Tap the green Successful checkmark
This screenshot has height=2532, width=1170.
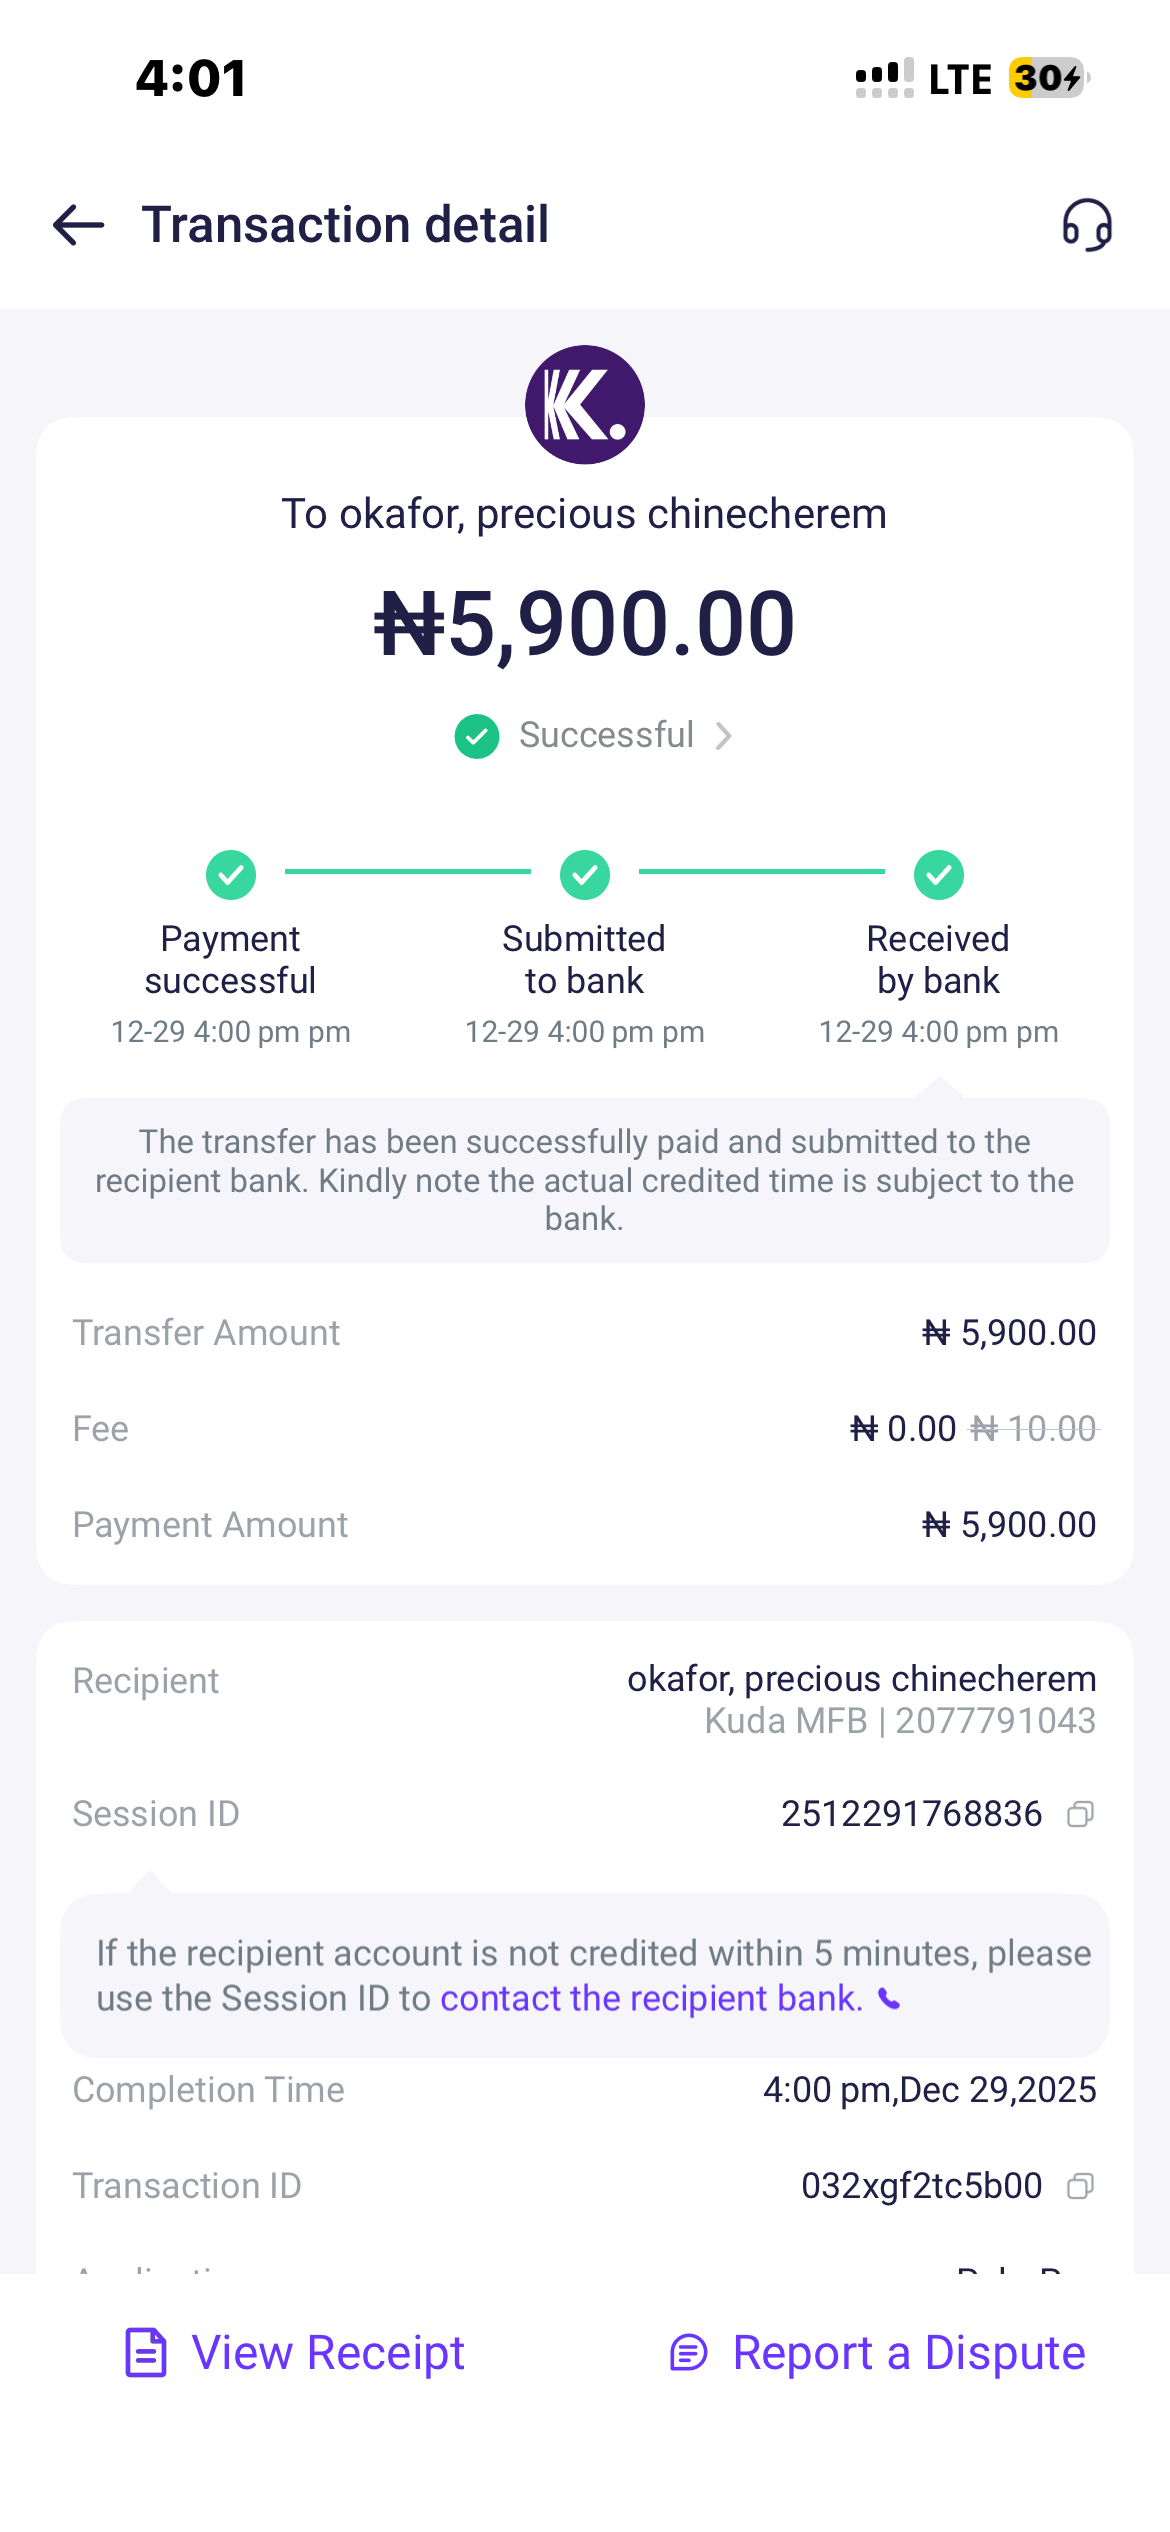tap(477, 736)
